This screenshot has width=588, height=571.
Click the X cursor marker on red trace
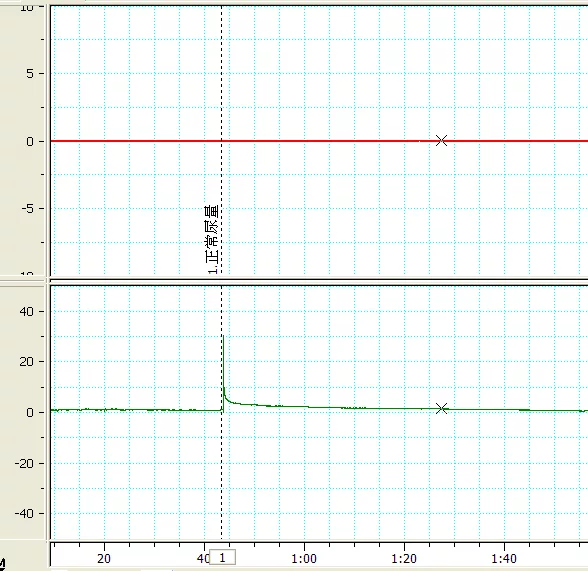coord(441,141)
